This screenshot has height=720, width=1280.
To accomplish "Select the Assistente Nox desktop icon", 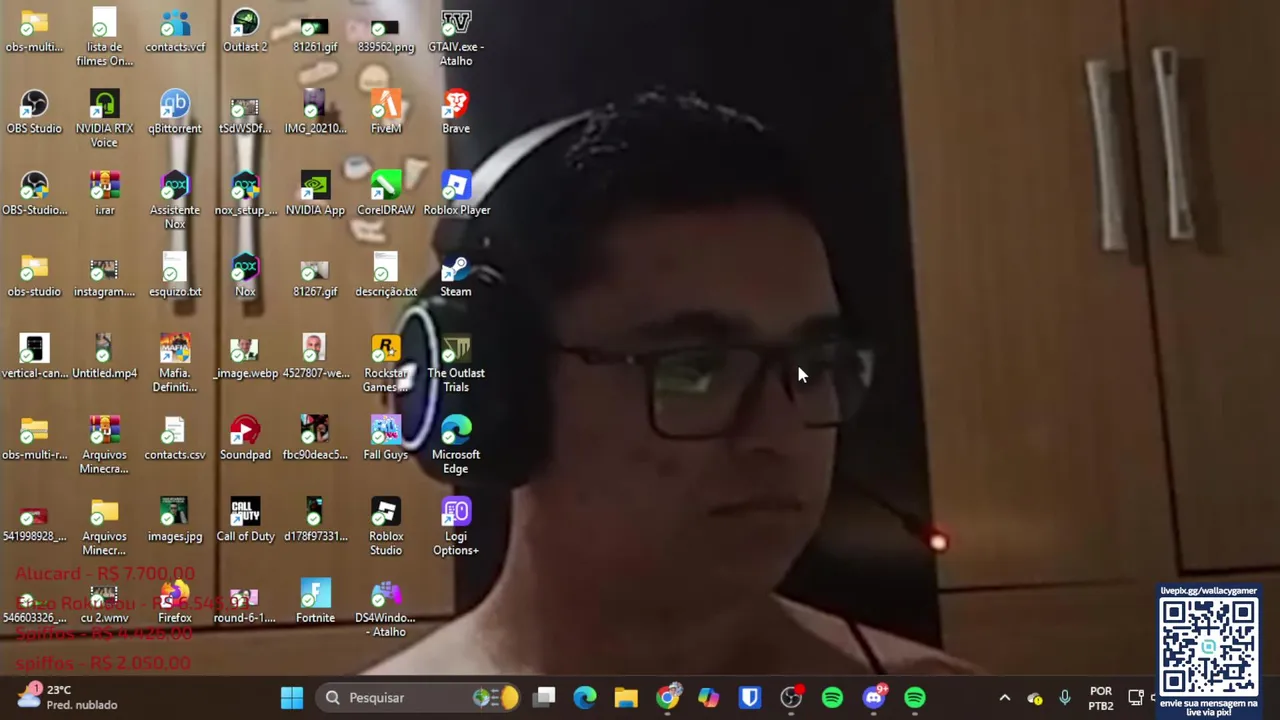I will [175, 201].
